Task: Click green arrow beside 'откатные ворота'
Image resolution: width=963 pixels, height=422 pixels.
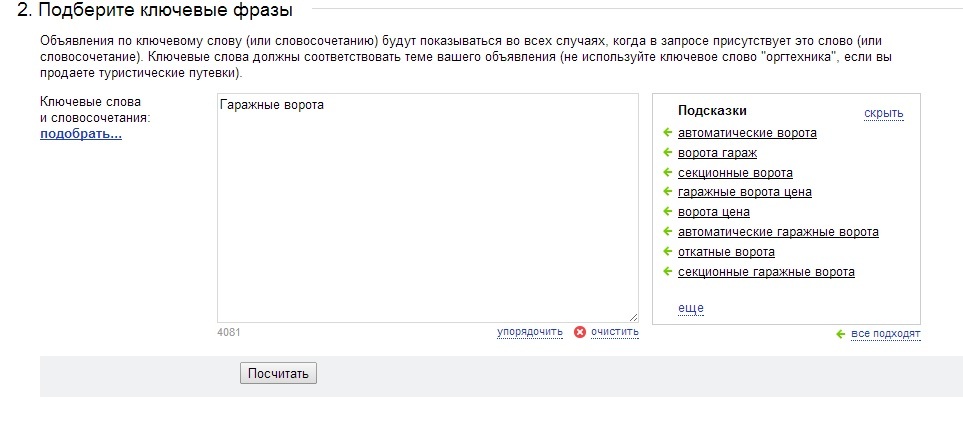Action: [668, 251]
